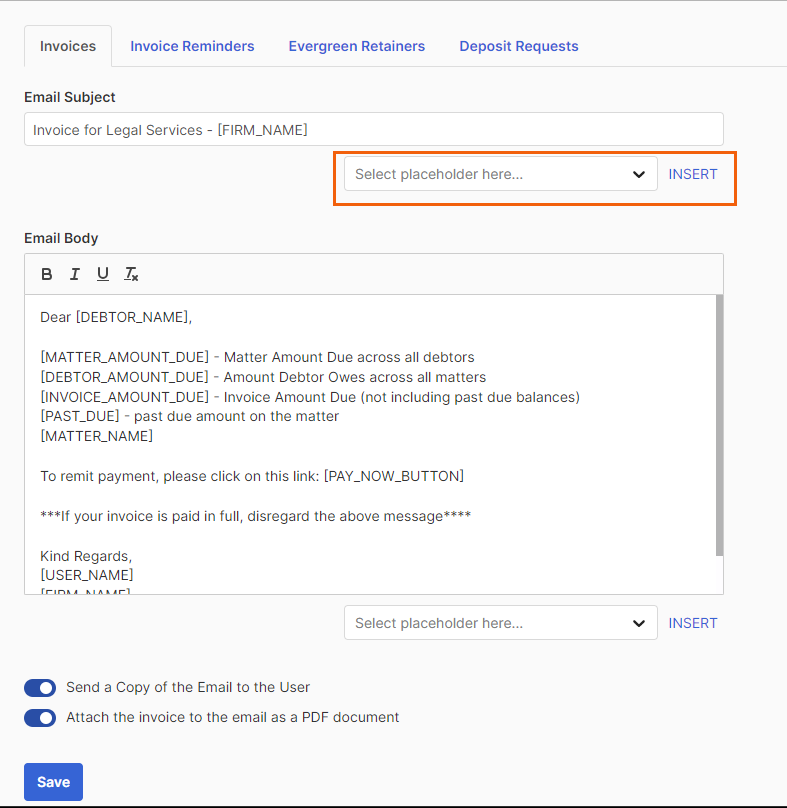Click the [MATTER_NAME] line in body

(x=96, y=436)
